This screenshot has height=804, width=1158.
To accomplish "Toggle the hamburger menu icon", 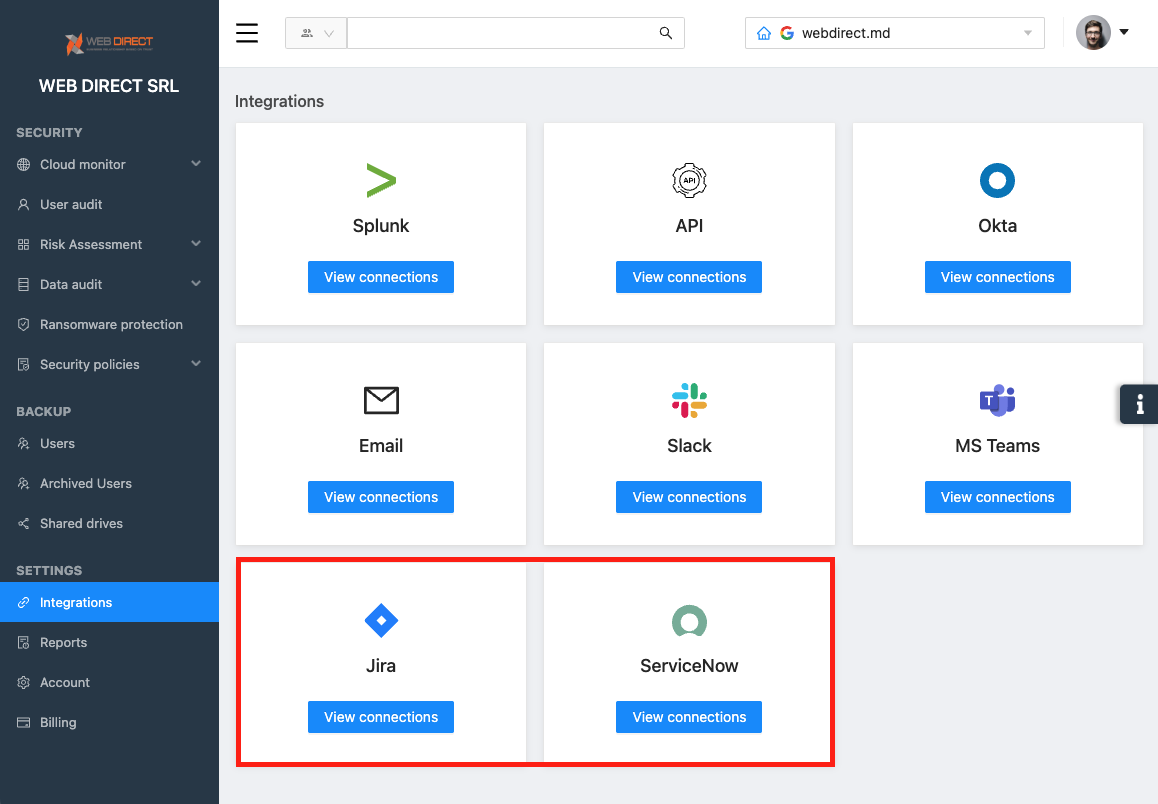I will pyautogui.click(x=247, y=33).
